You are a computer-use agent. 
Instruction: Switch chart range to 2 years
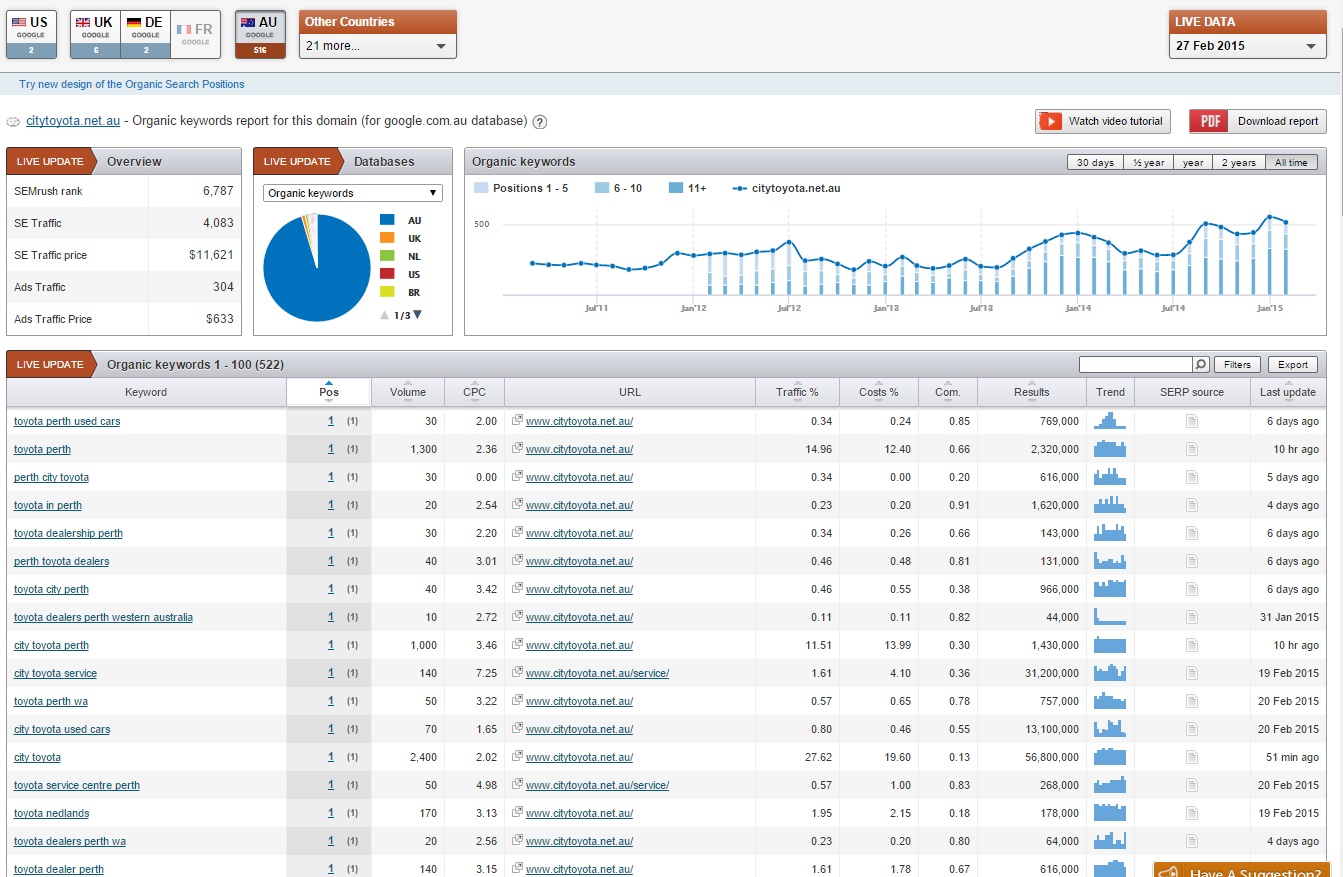tap(1240, 163)
